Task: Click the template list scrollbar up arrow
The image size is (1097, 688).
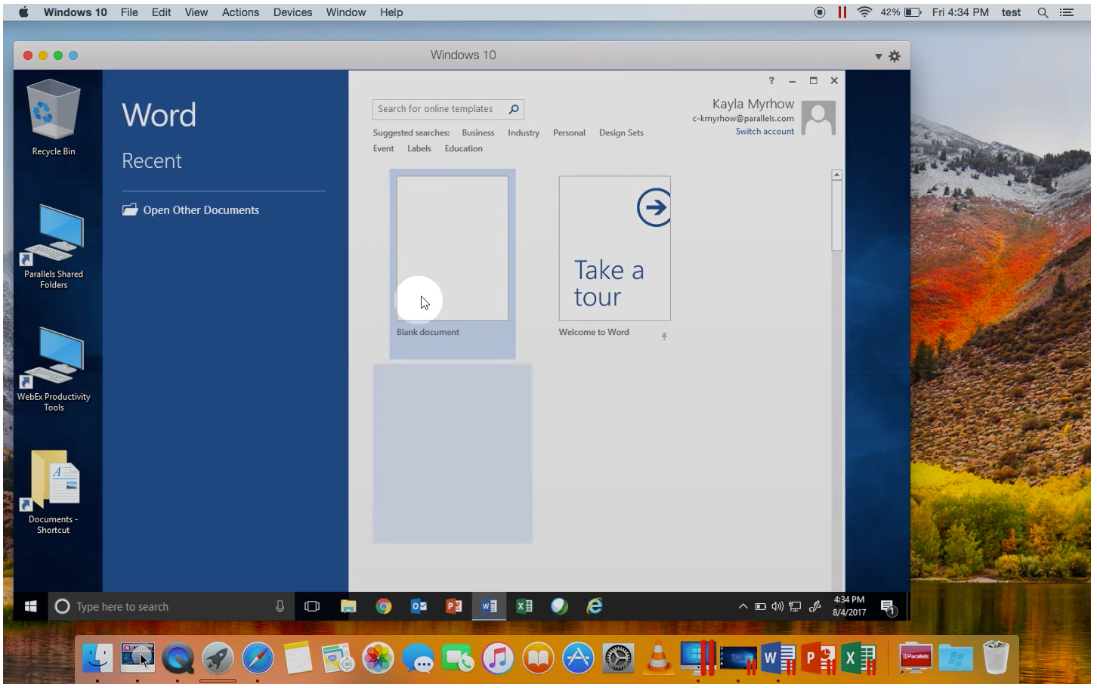Action: (836, 175)
